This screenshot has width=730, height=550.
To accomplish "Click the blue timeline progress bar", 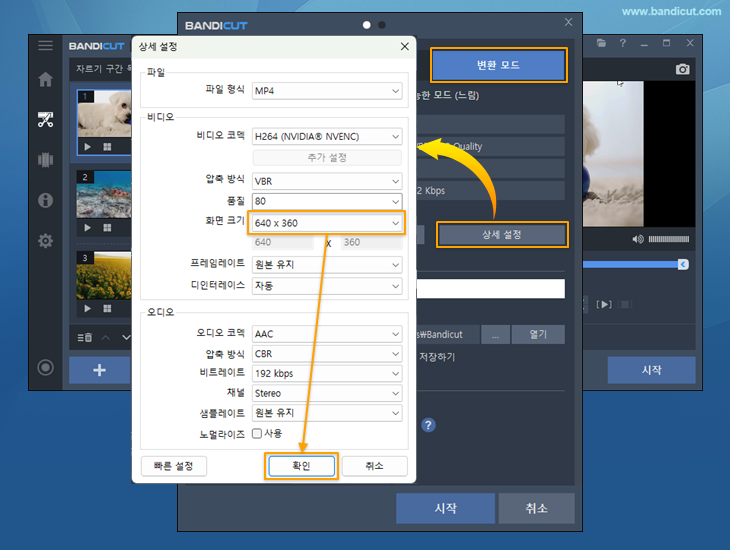I will pyautogui.click(x=630, y=265).
